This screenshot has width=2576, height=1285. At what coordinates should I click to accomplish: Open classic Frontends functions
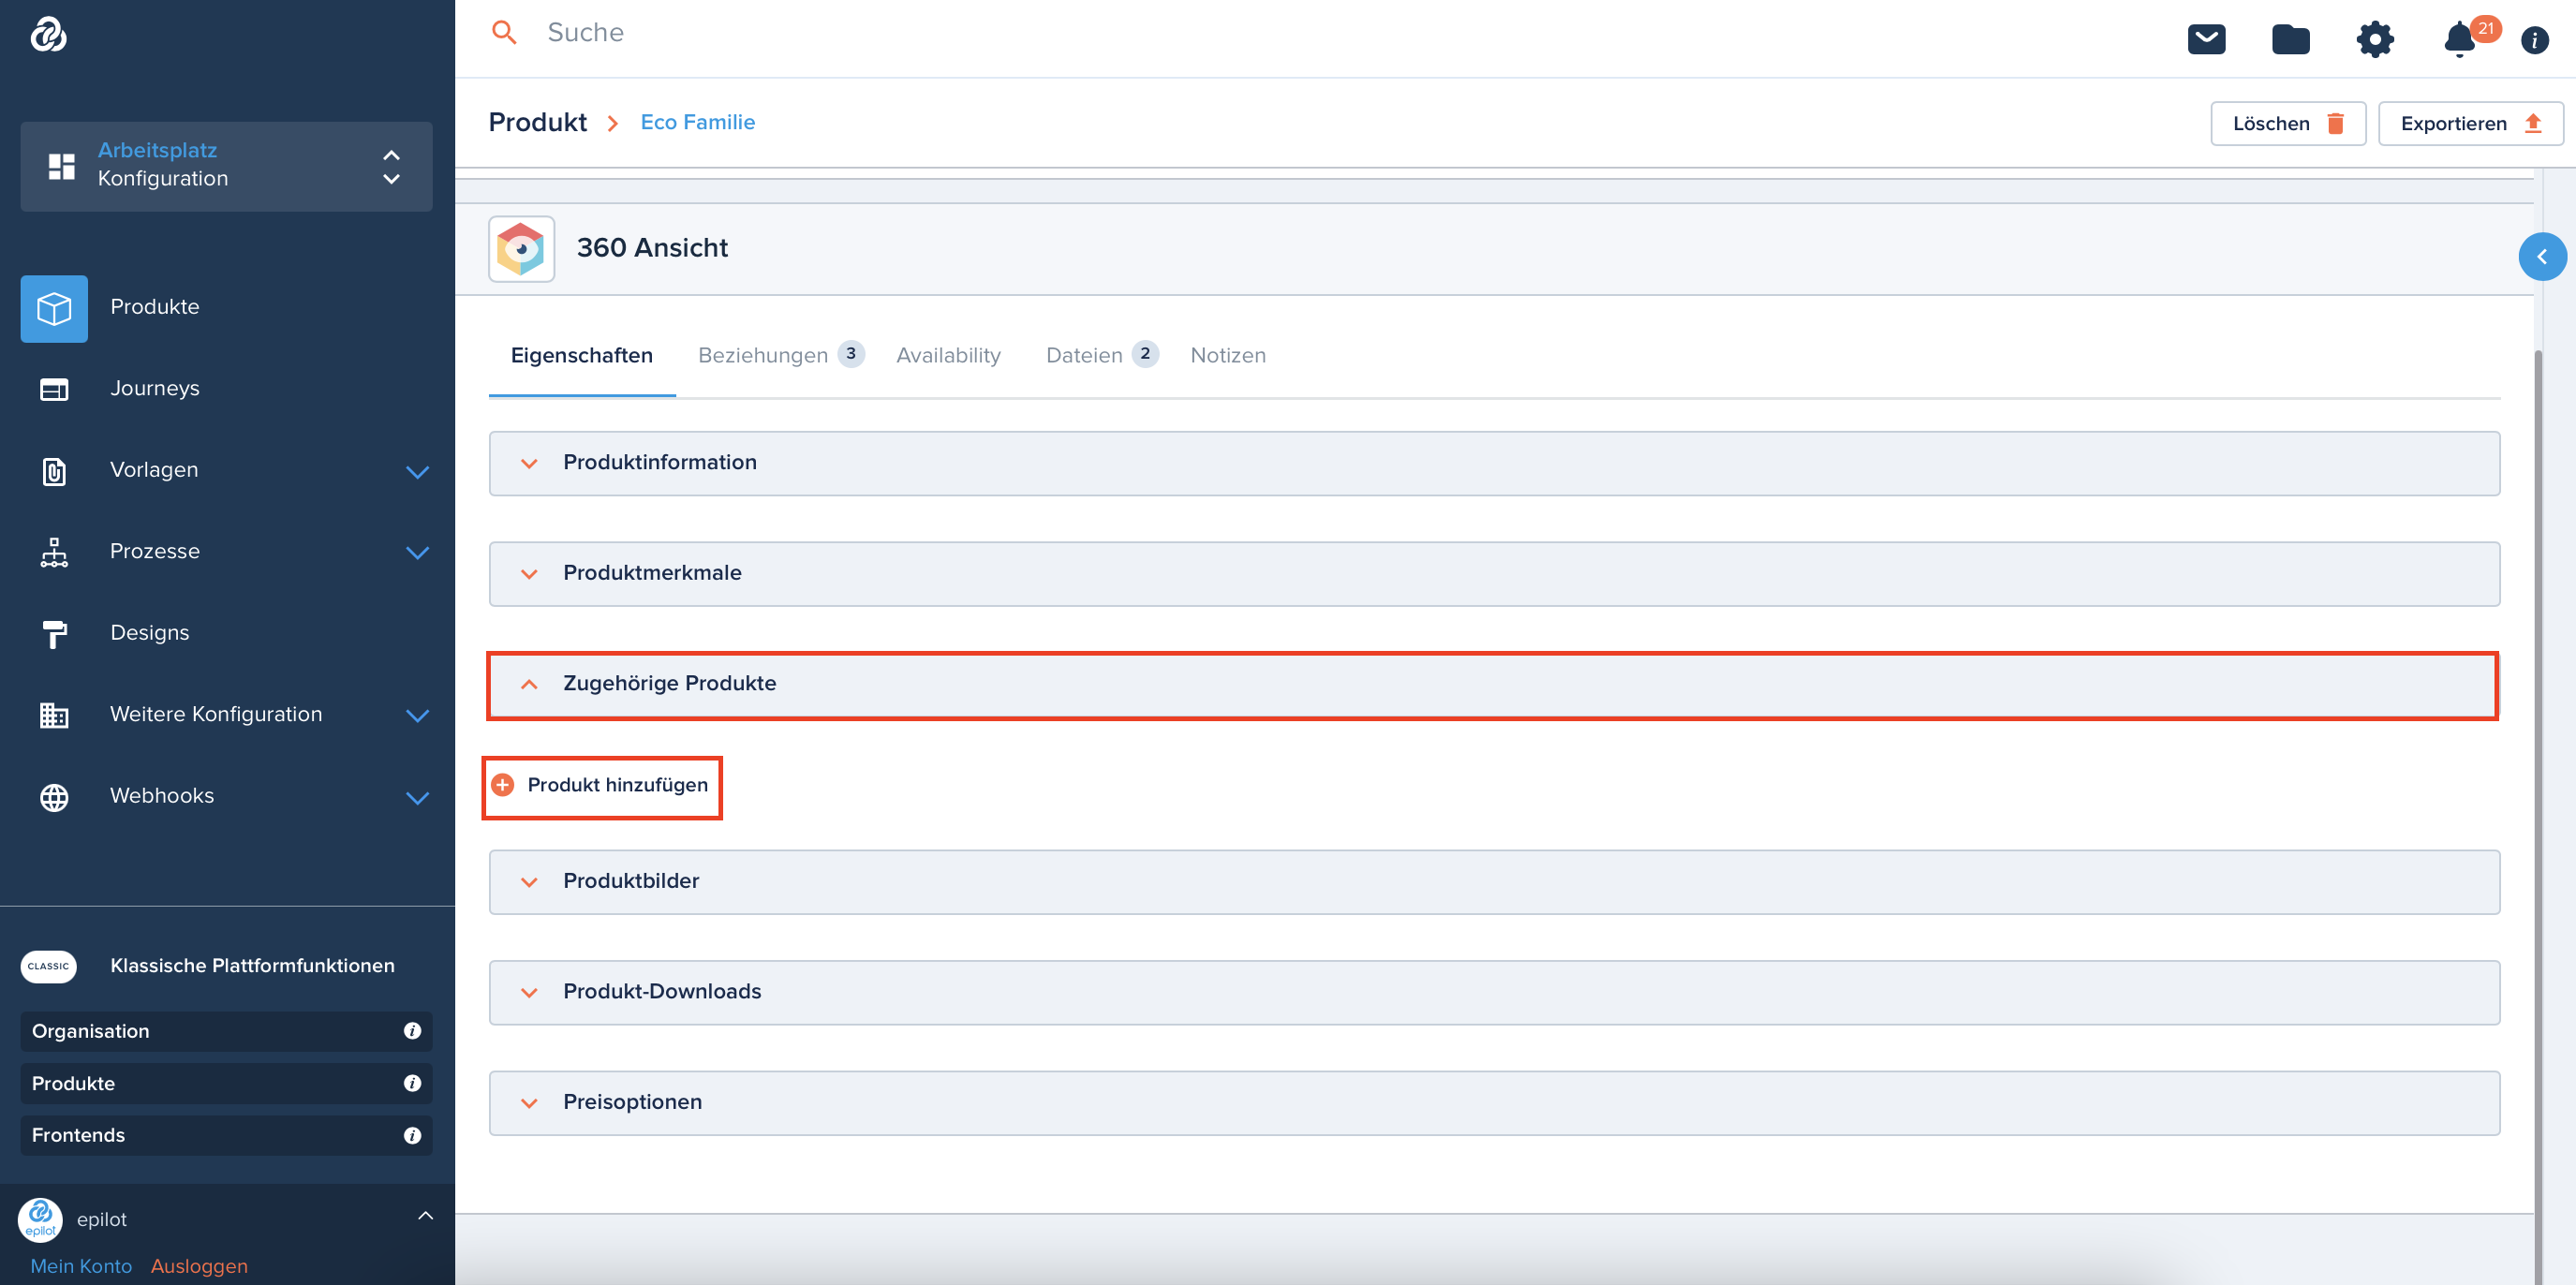click(226, 1135)
